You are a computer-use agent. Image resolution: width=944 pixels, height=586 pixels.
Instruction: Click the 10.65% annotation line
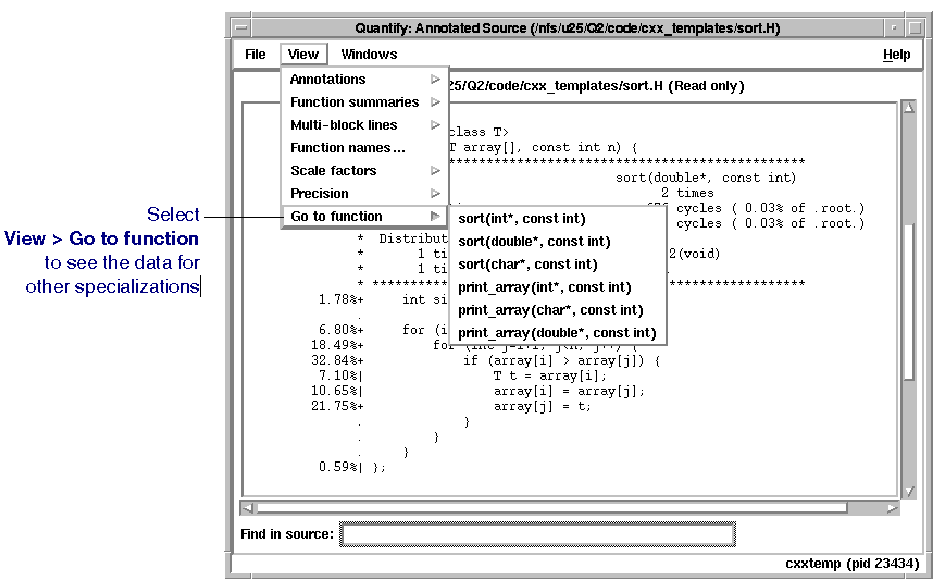tap(337, 391)
